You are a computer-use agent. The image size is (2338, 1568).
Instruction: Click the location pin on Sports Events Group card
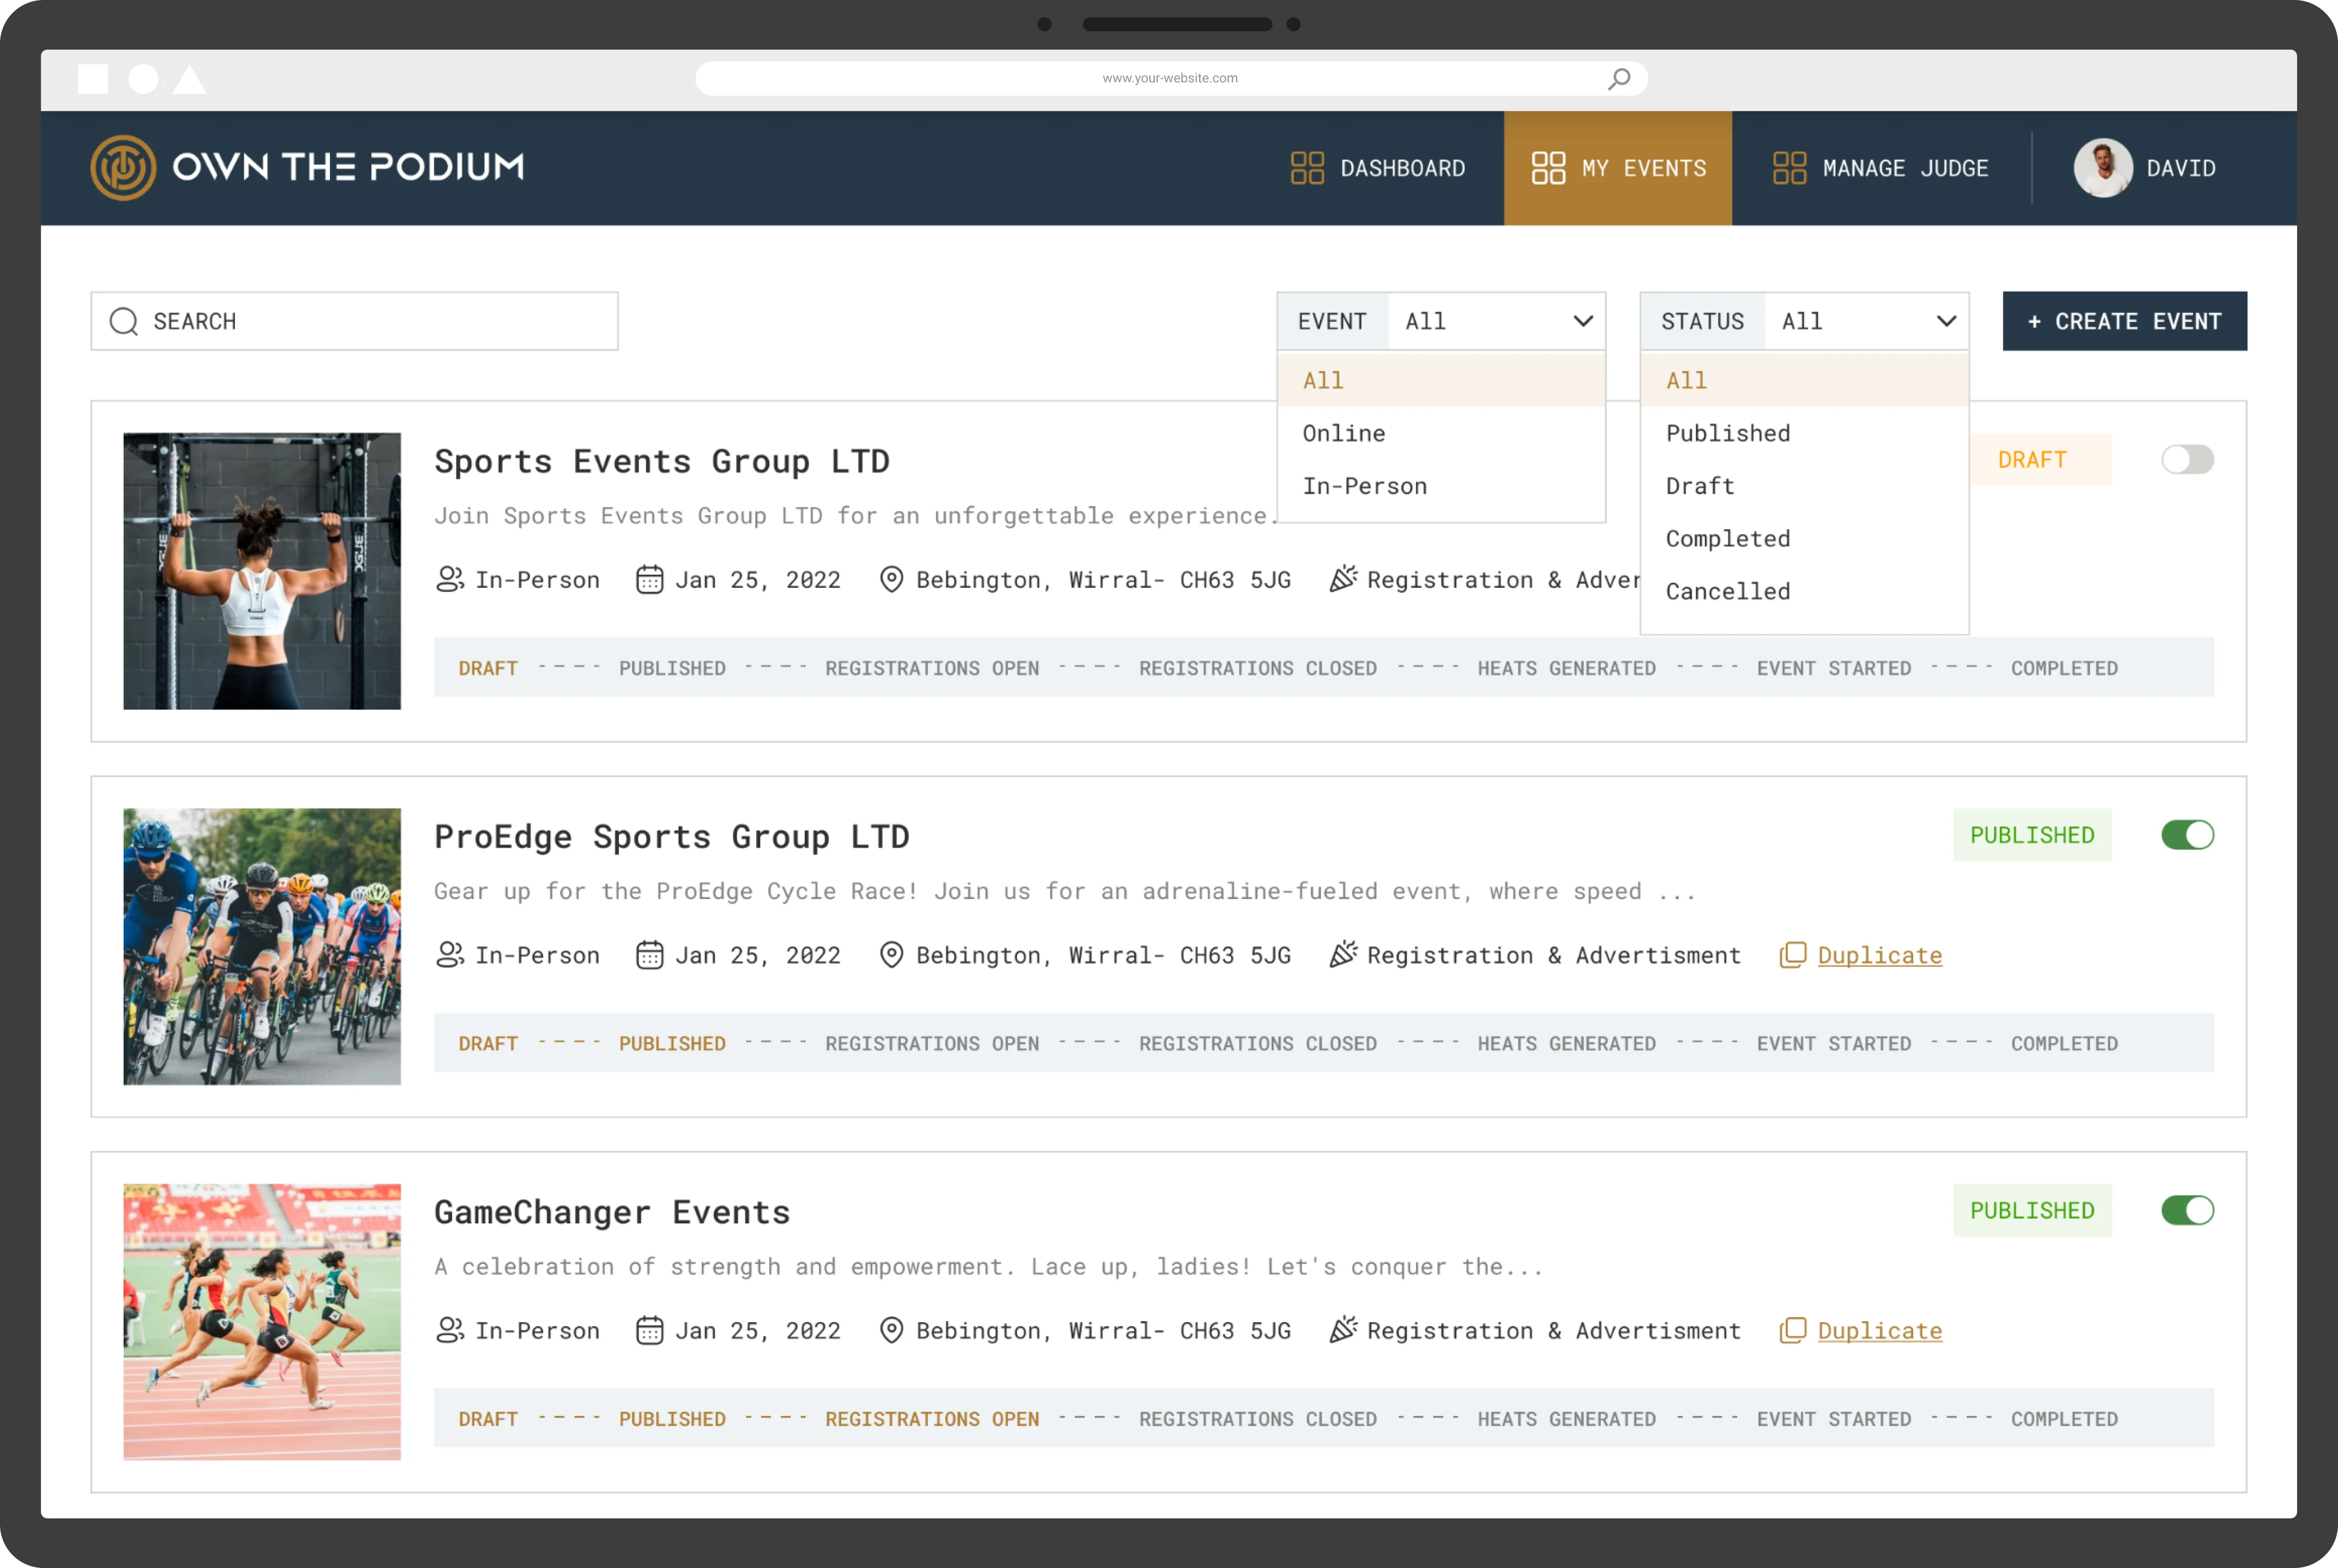click(891, 579)
